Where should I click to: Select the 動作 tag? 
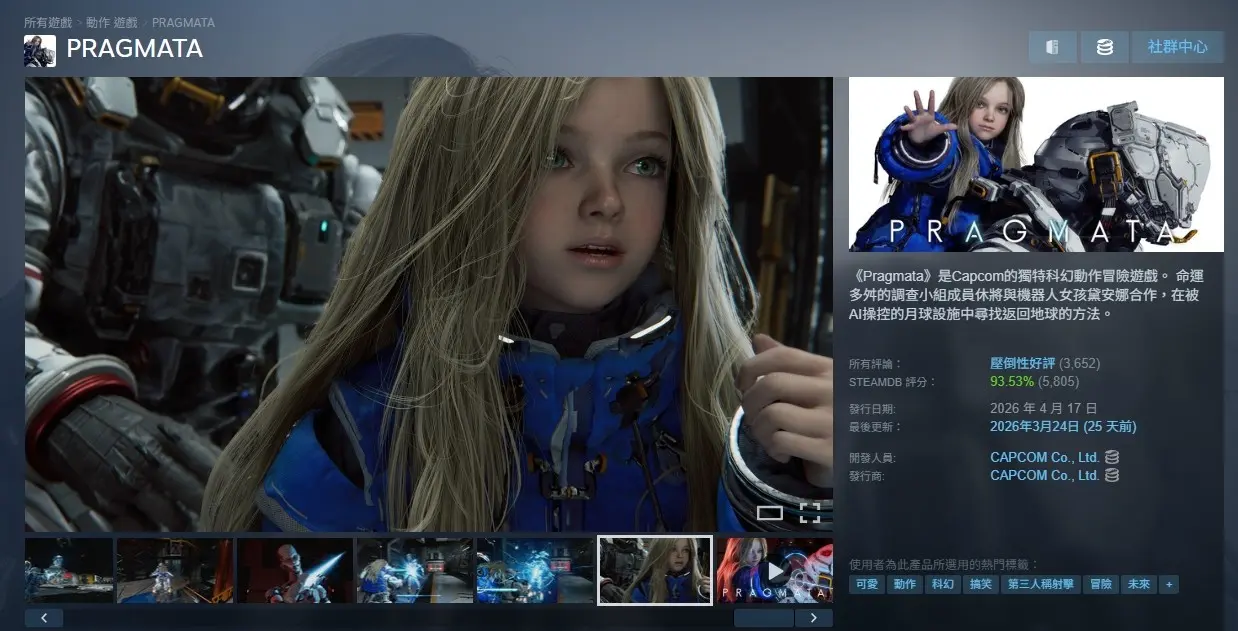pyautogui.click(x=905, y=584)
